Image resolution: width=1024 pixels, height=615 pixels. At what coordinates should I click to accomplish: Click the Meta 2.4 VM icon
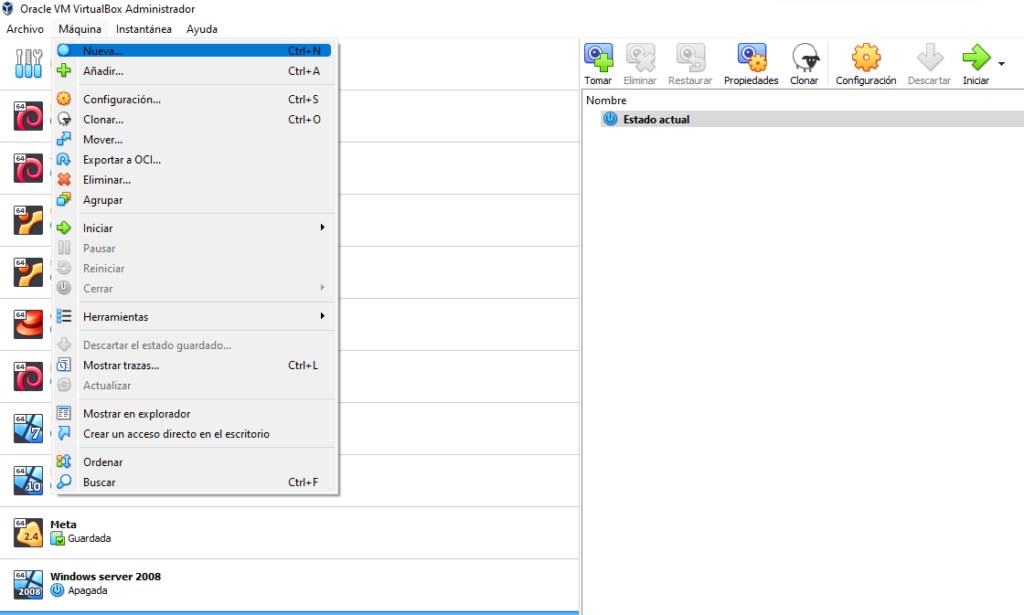click(29, 533)
